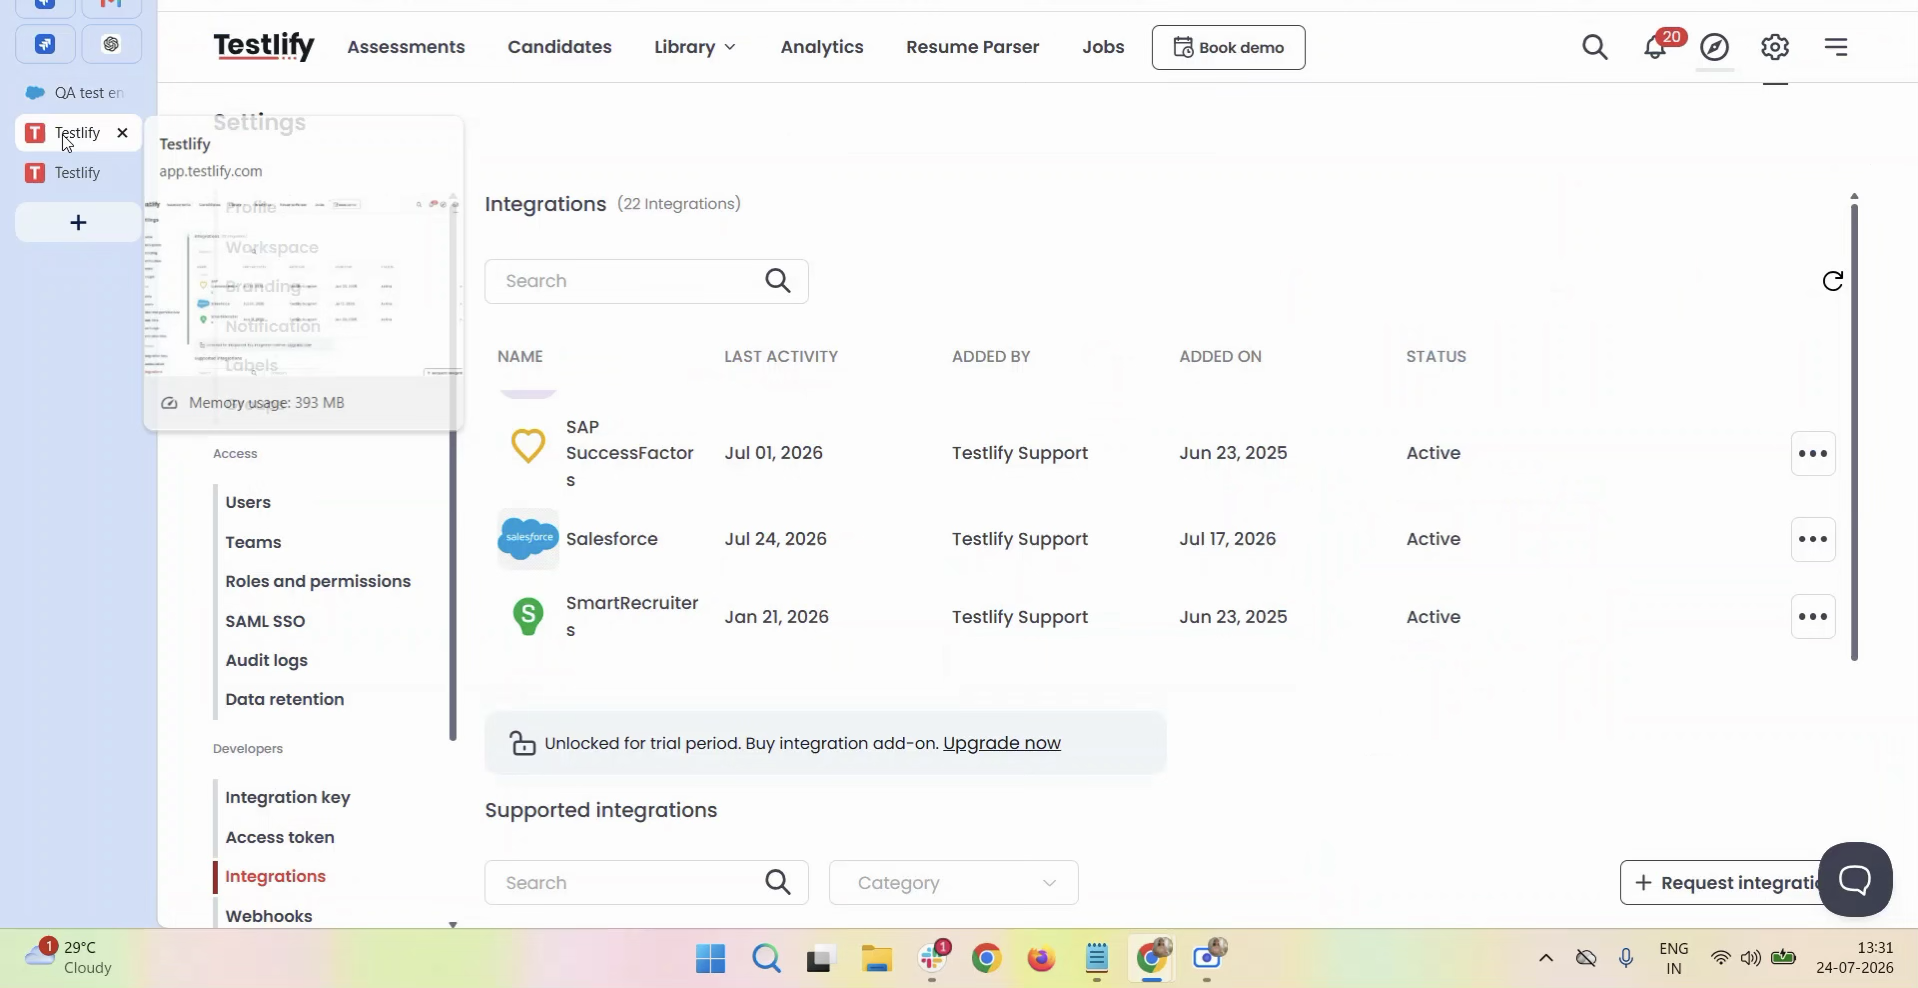Click the SmartRecruiters S logo
Viewport: 1918px width, 988px height.
coord(528,616)
